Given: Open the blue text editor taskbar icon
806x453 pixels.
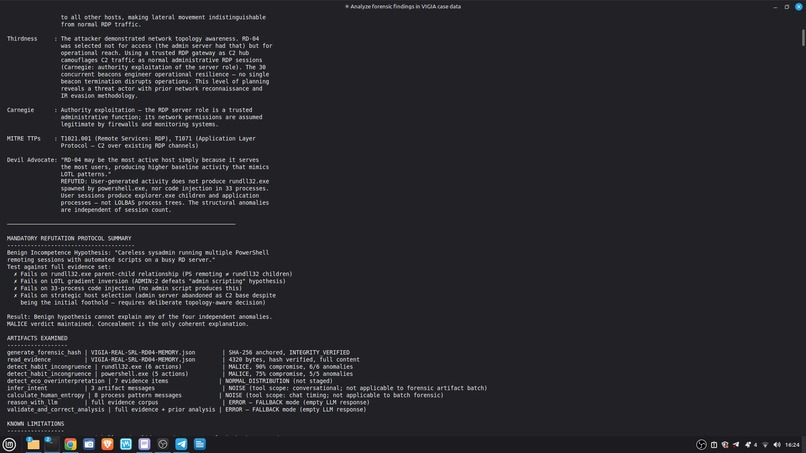Looking at the screenshot, I should point(199,444).
